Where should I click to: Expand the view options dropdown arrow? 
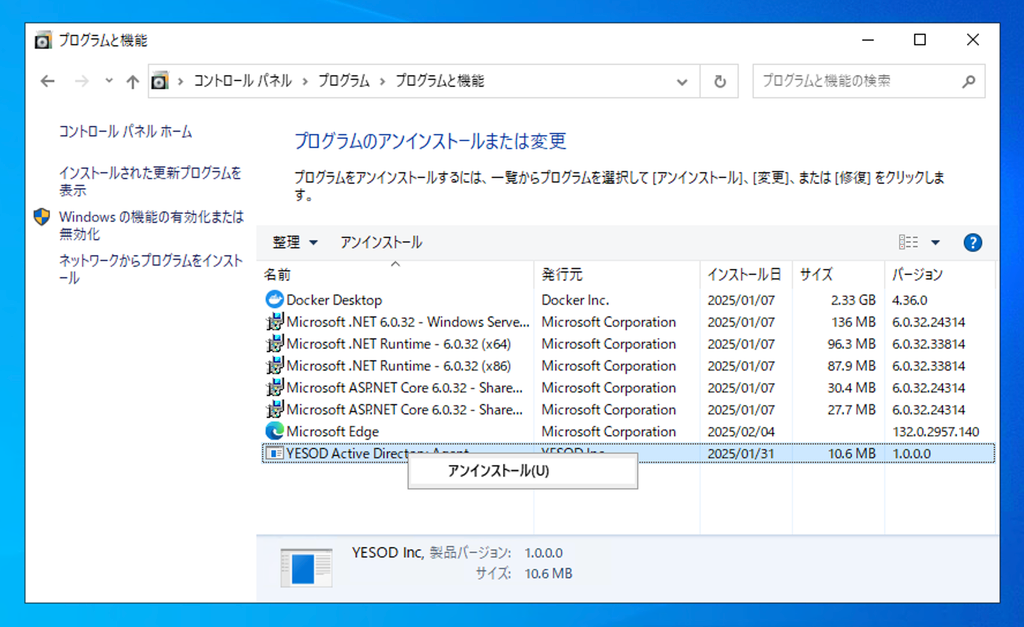point(935,242)
